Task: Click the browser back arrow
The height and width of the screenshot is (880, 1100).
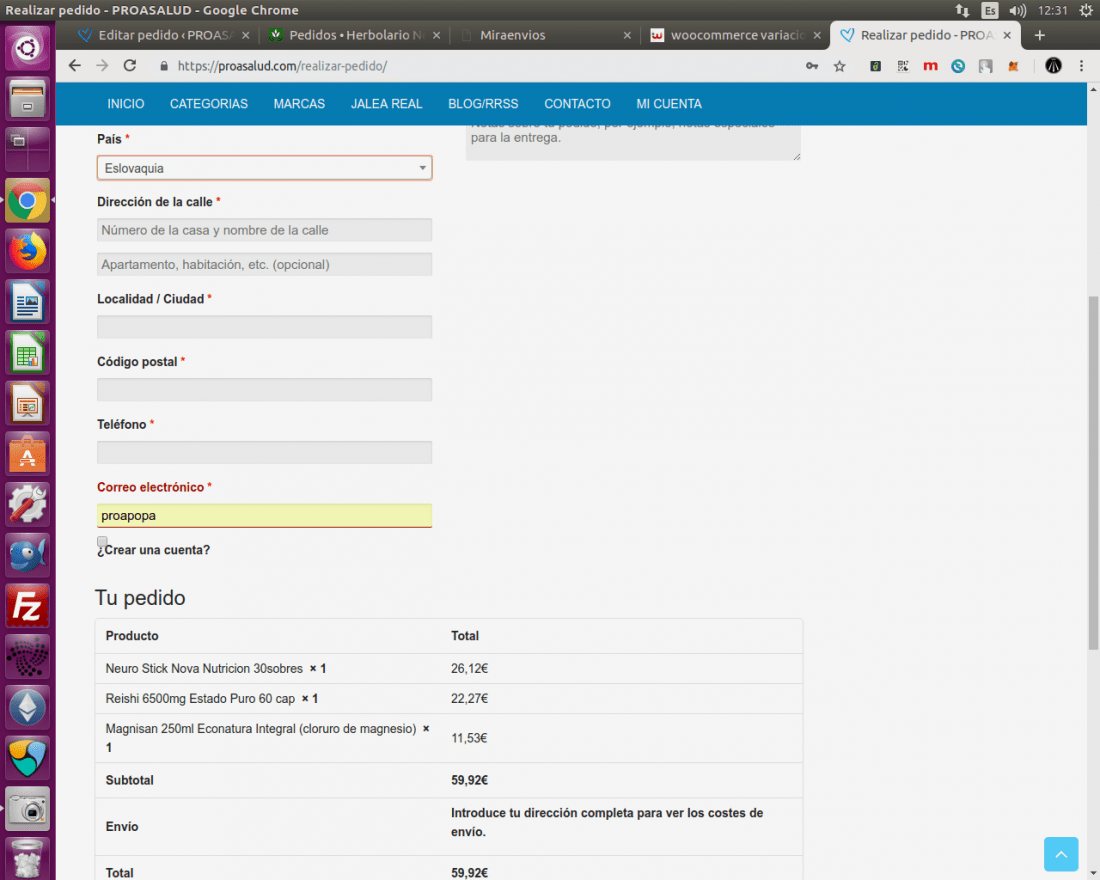Action: coord(75,66)
